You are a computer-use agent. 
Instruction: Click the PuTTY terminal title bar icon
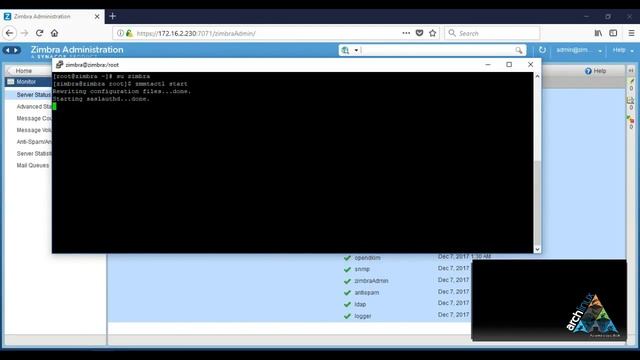point(60,64)
